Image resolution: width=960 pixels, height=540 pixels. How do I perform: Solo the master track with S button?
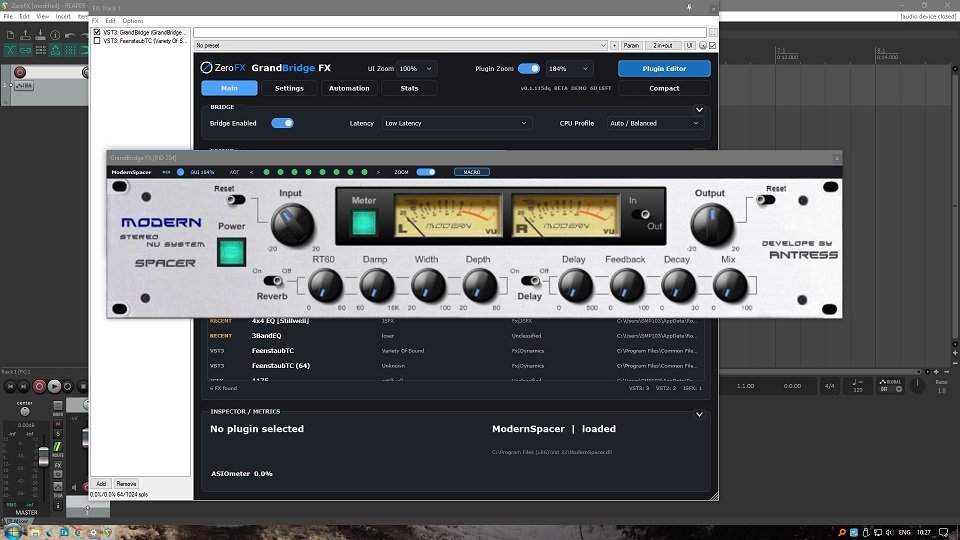point(58,434)
